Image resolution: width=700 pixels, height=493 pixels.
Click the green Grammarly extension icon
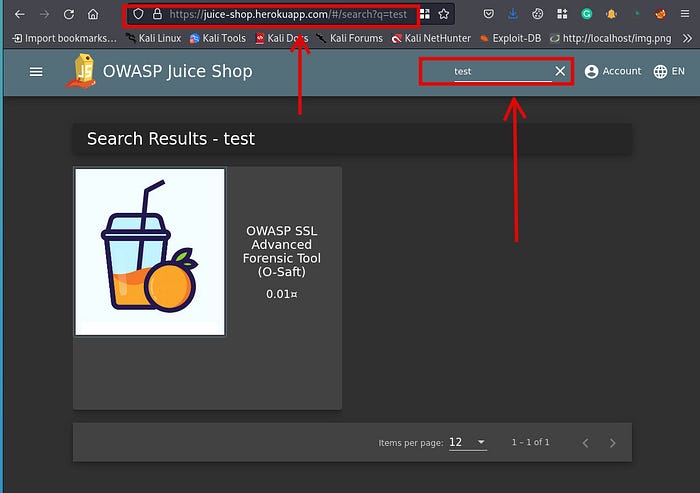(587, 14)
